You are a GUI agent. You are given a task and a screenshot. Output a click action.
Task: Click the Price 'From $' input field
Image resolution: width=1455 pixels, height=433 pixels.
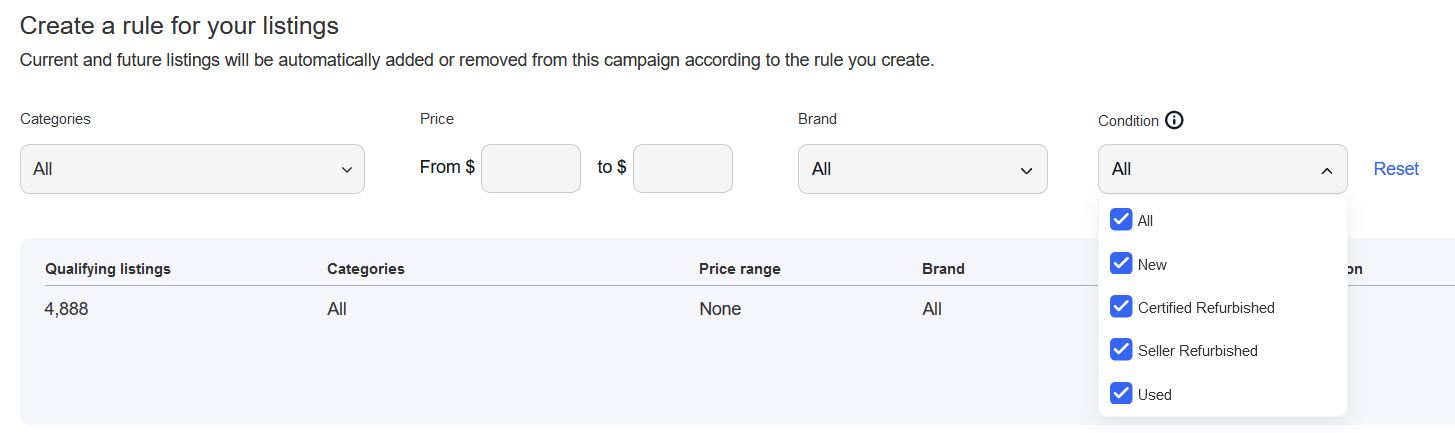[x=531, y=169]
